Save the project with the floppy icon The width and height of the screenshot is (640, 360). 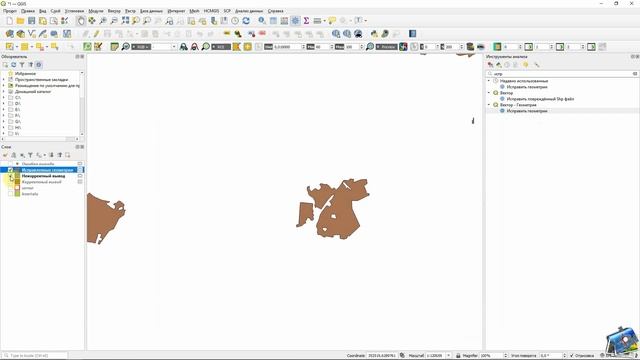(x=31, y=20)
